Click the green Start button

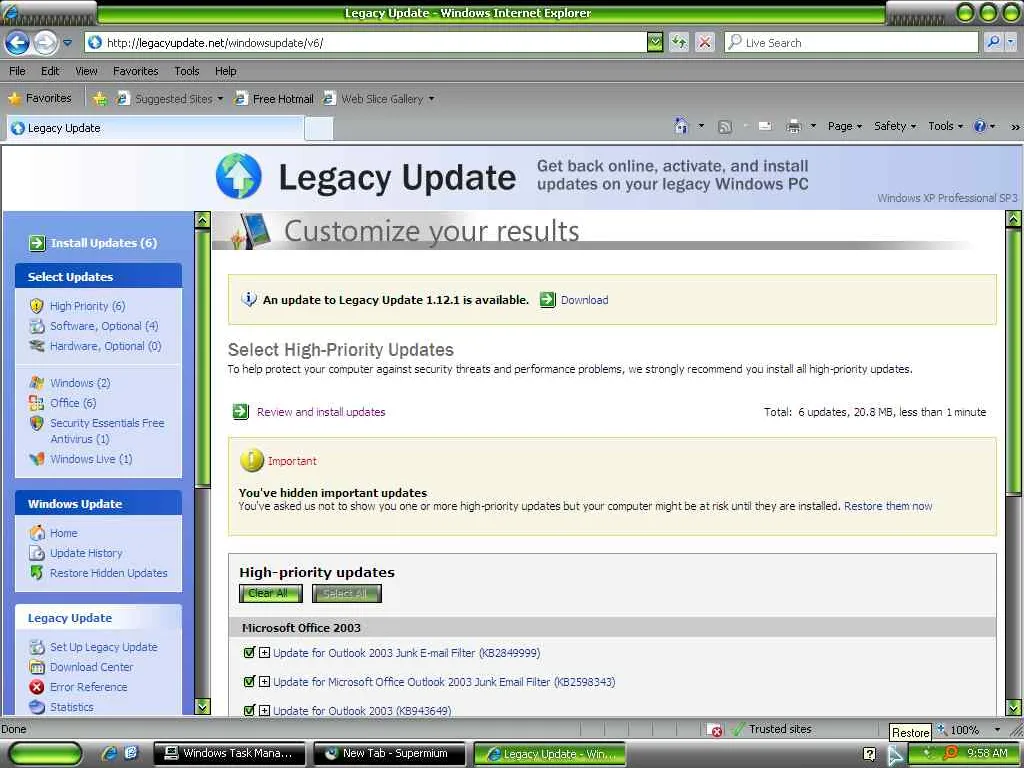pos(46,754)
